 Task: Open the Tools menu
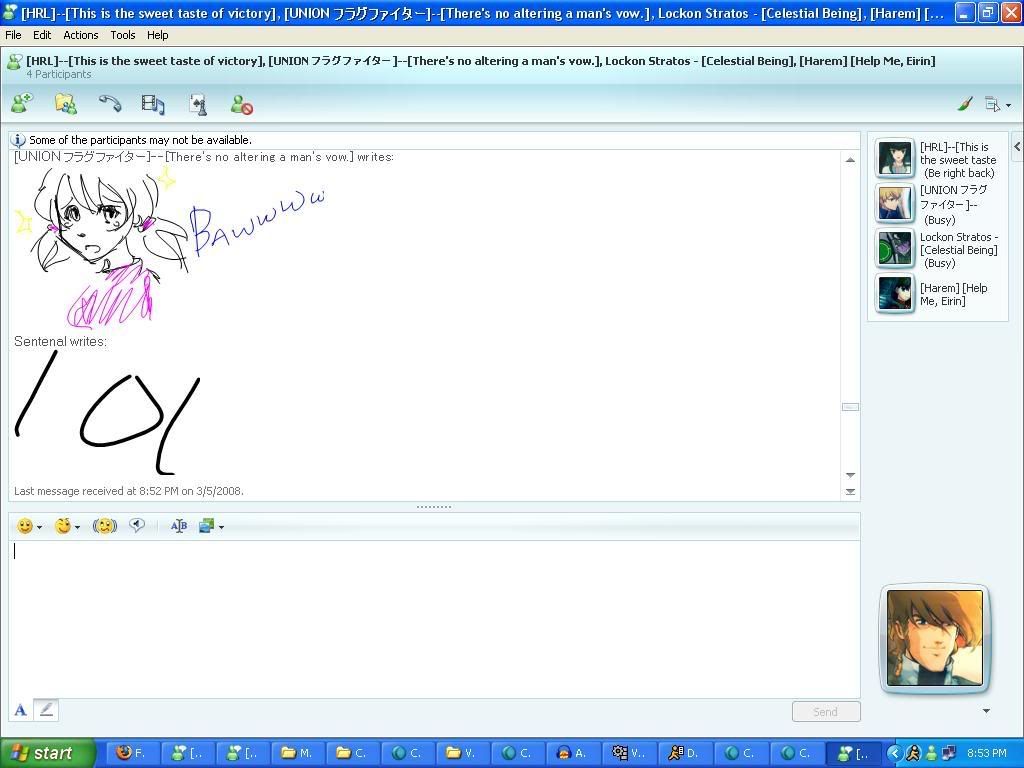point(123,35)
